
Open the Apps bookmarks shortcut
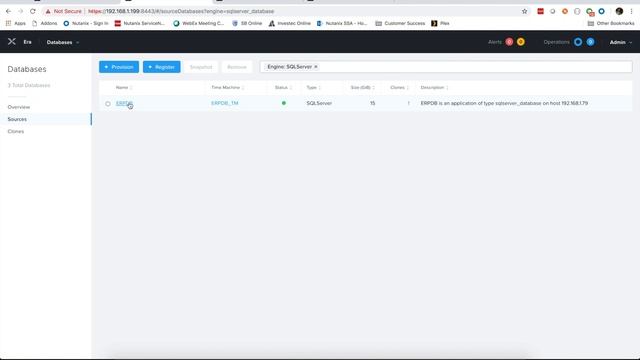coord(16,24)
